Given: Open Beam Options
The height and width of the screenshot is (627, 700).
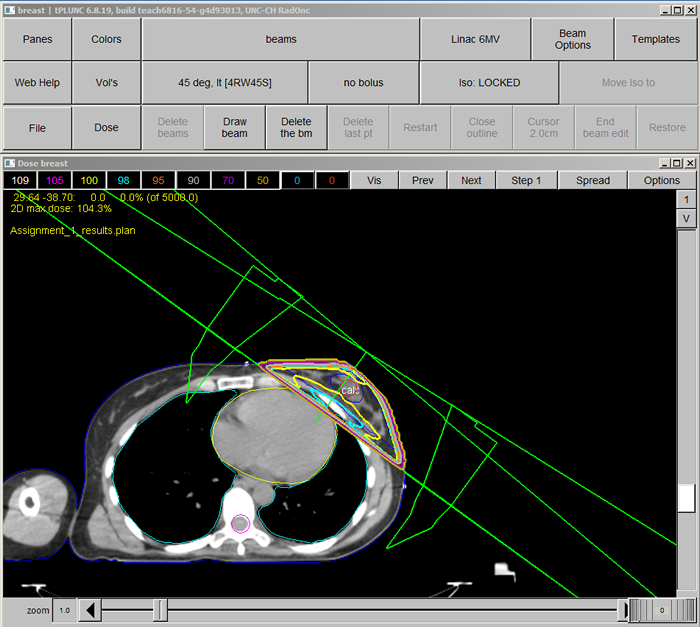Looking at the screenshot, I should coord(573,39).
